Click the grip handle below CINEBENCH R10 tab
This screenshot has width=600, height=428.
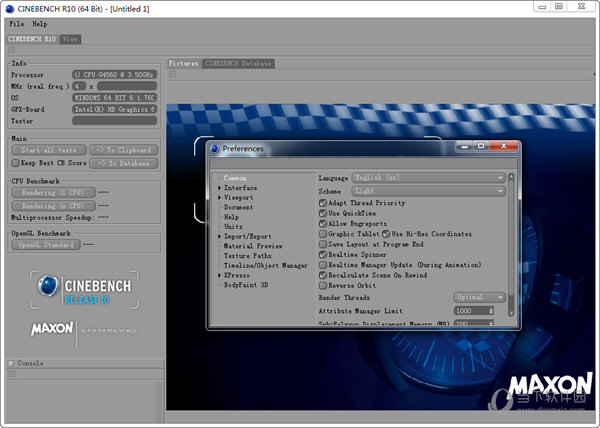[11, 50]
